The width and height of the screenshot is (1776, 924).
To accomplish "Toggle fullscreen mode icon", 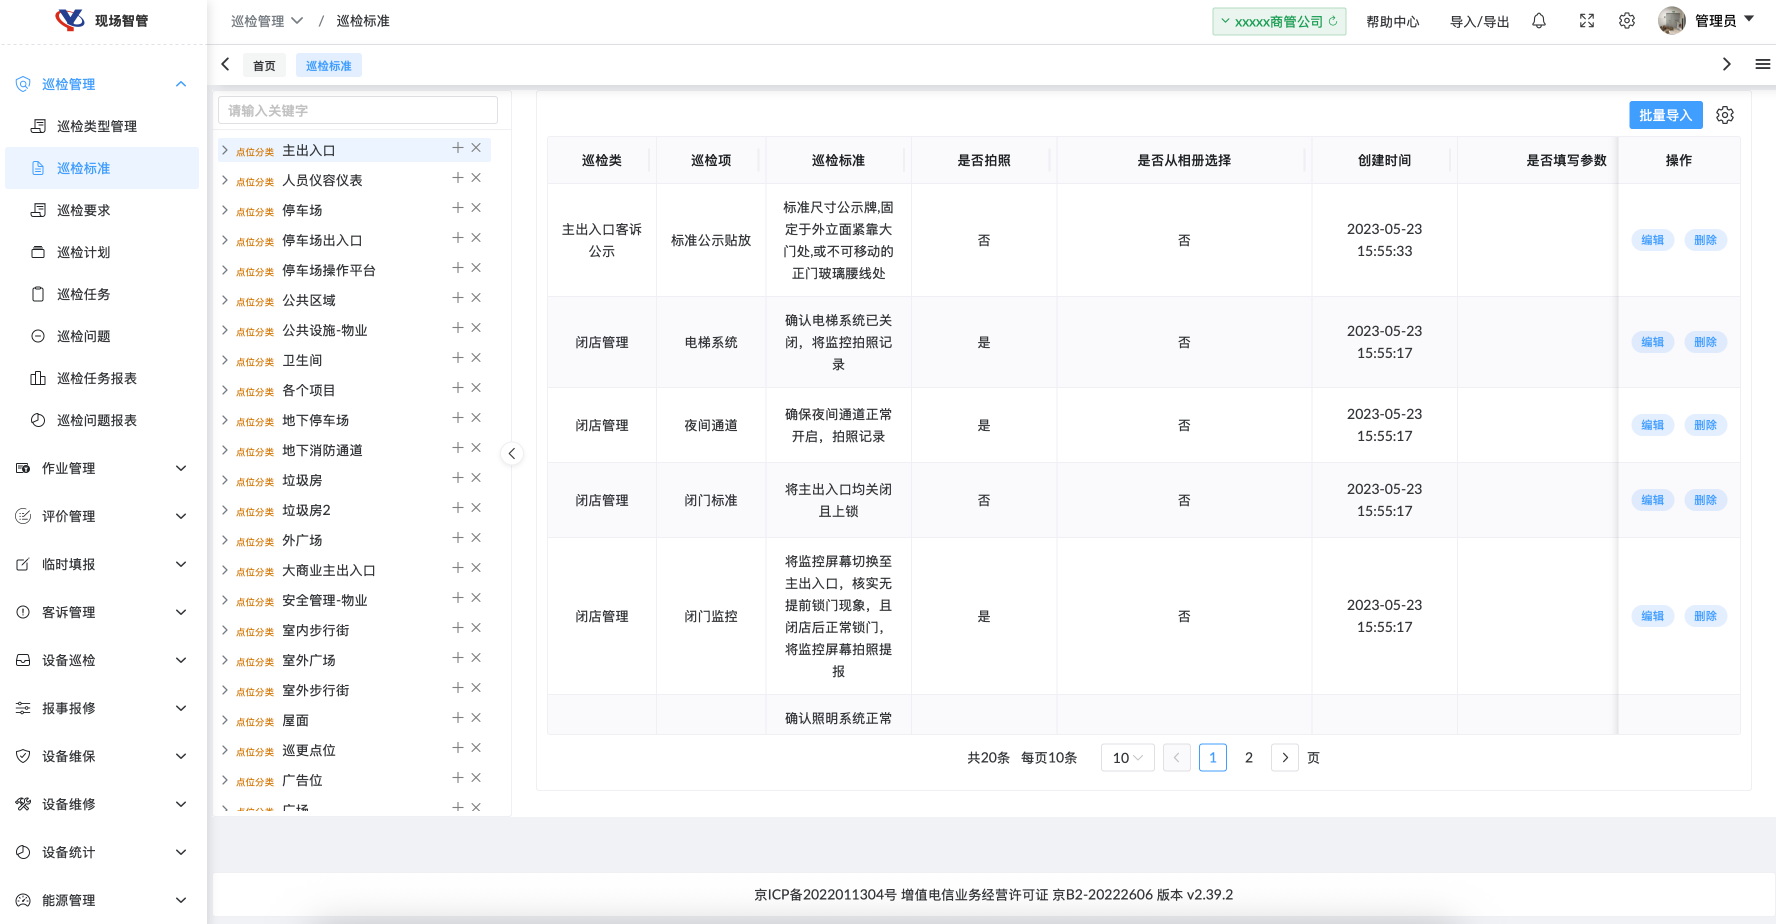I will tap(1587, 21).
